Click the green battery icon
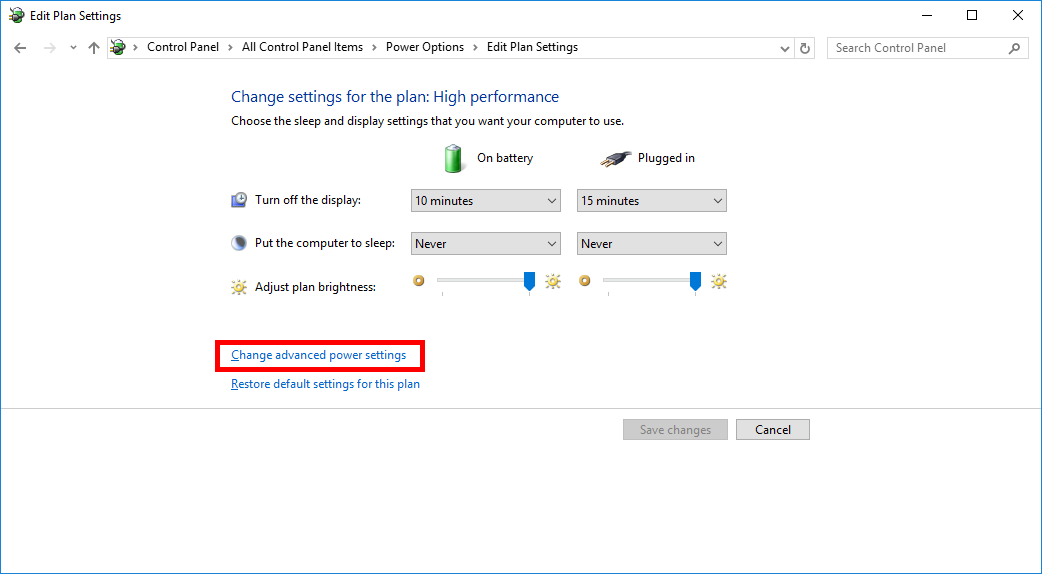1042x574 pixels. click(x=453, y=158)
